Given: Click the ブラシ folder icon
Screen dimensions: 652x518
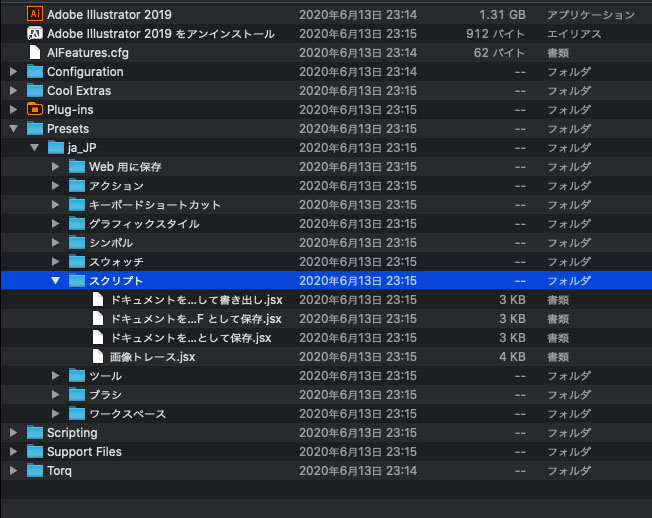Looking at the screenshot, I should click(x=77, y=395).
